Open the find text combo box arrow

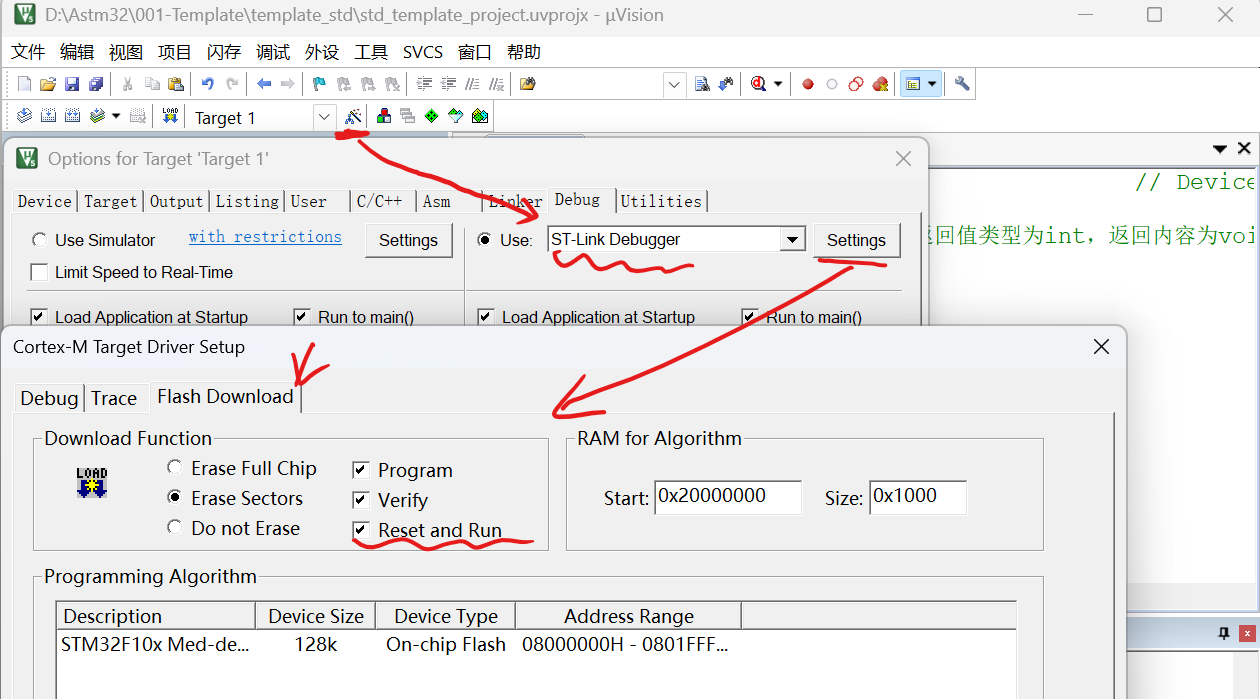coord(674,84)
